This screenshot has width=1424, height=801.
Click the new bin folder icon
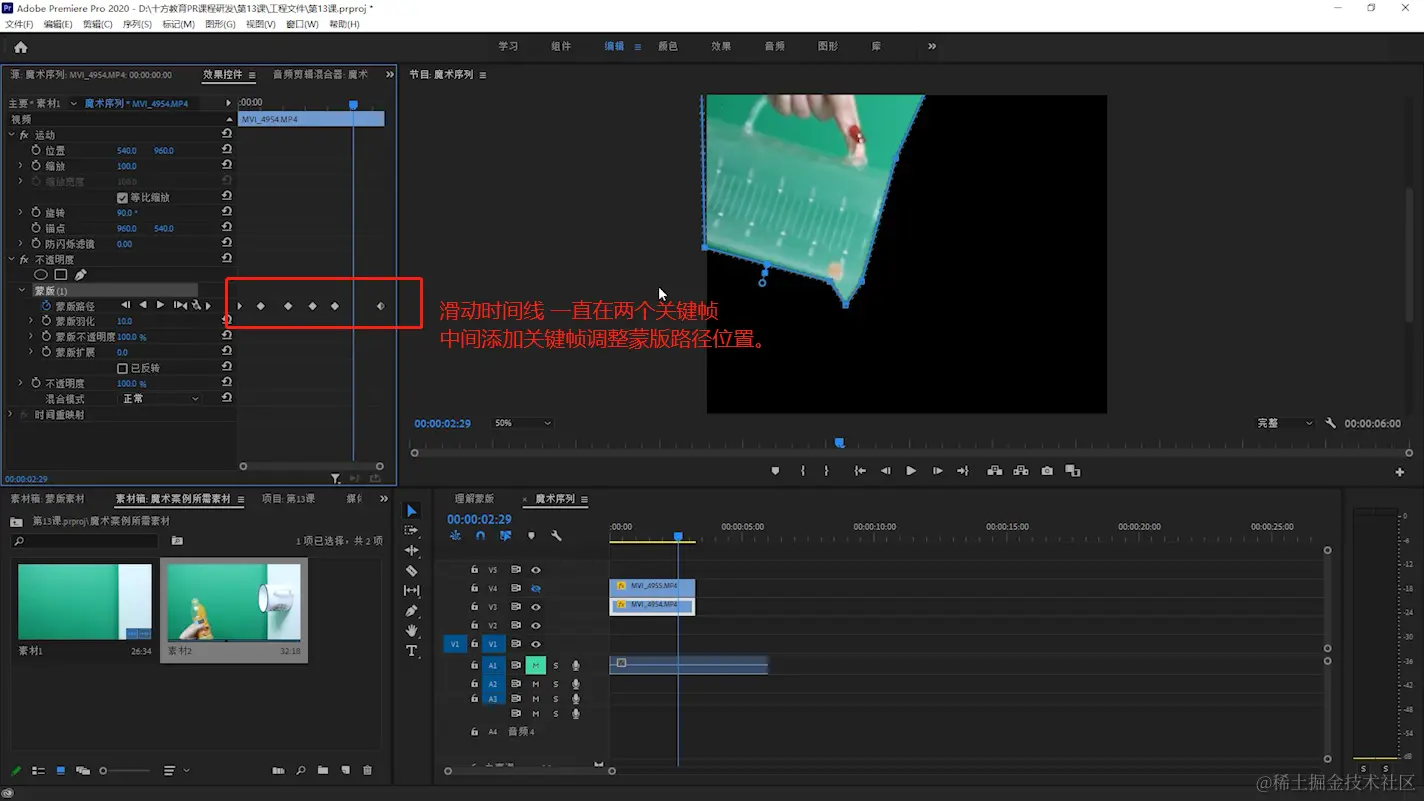click(323, 771)
